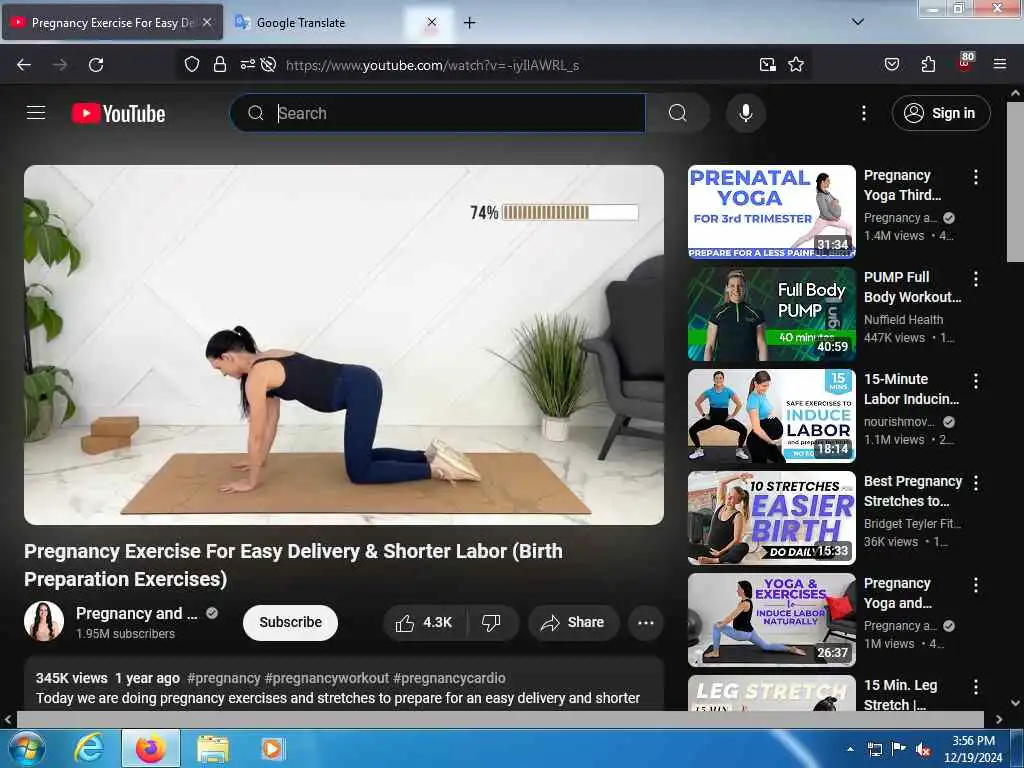This screenshot has width=1024, height=768.
Task: Open YouTube settings three-dot menu
Action: [863, 113]
